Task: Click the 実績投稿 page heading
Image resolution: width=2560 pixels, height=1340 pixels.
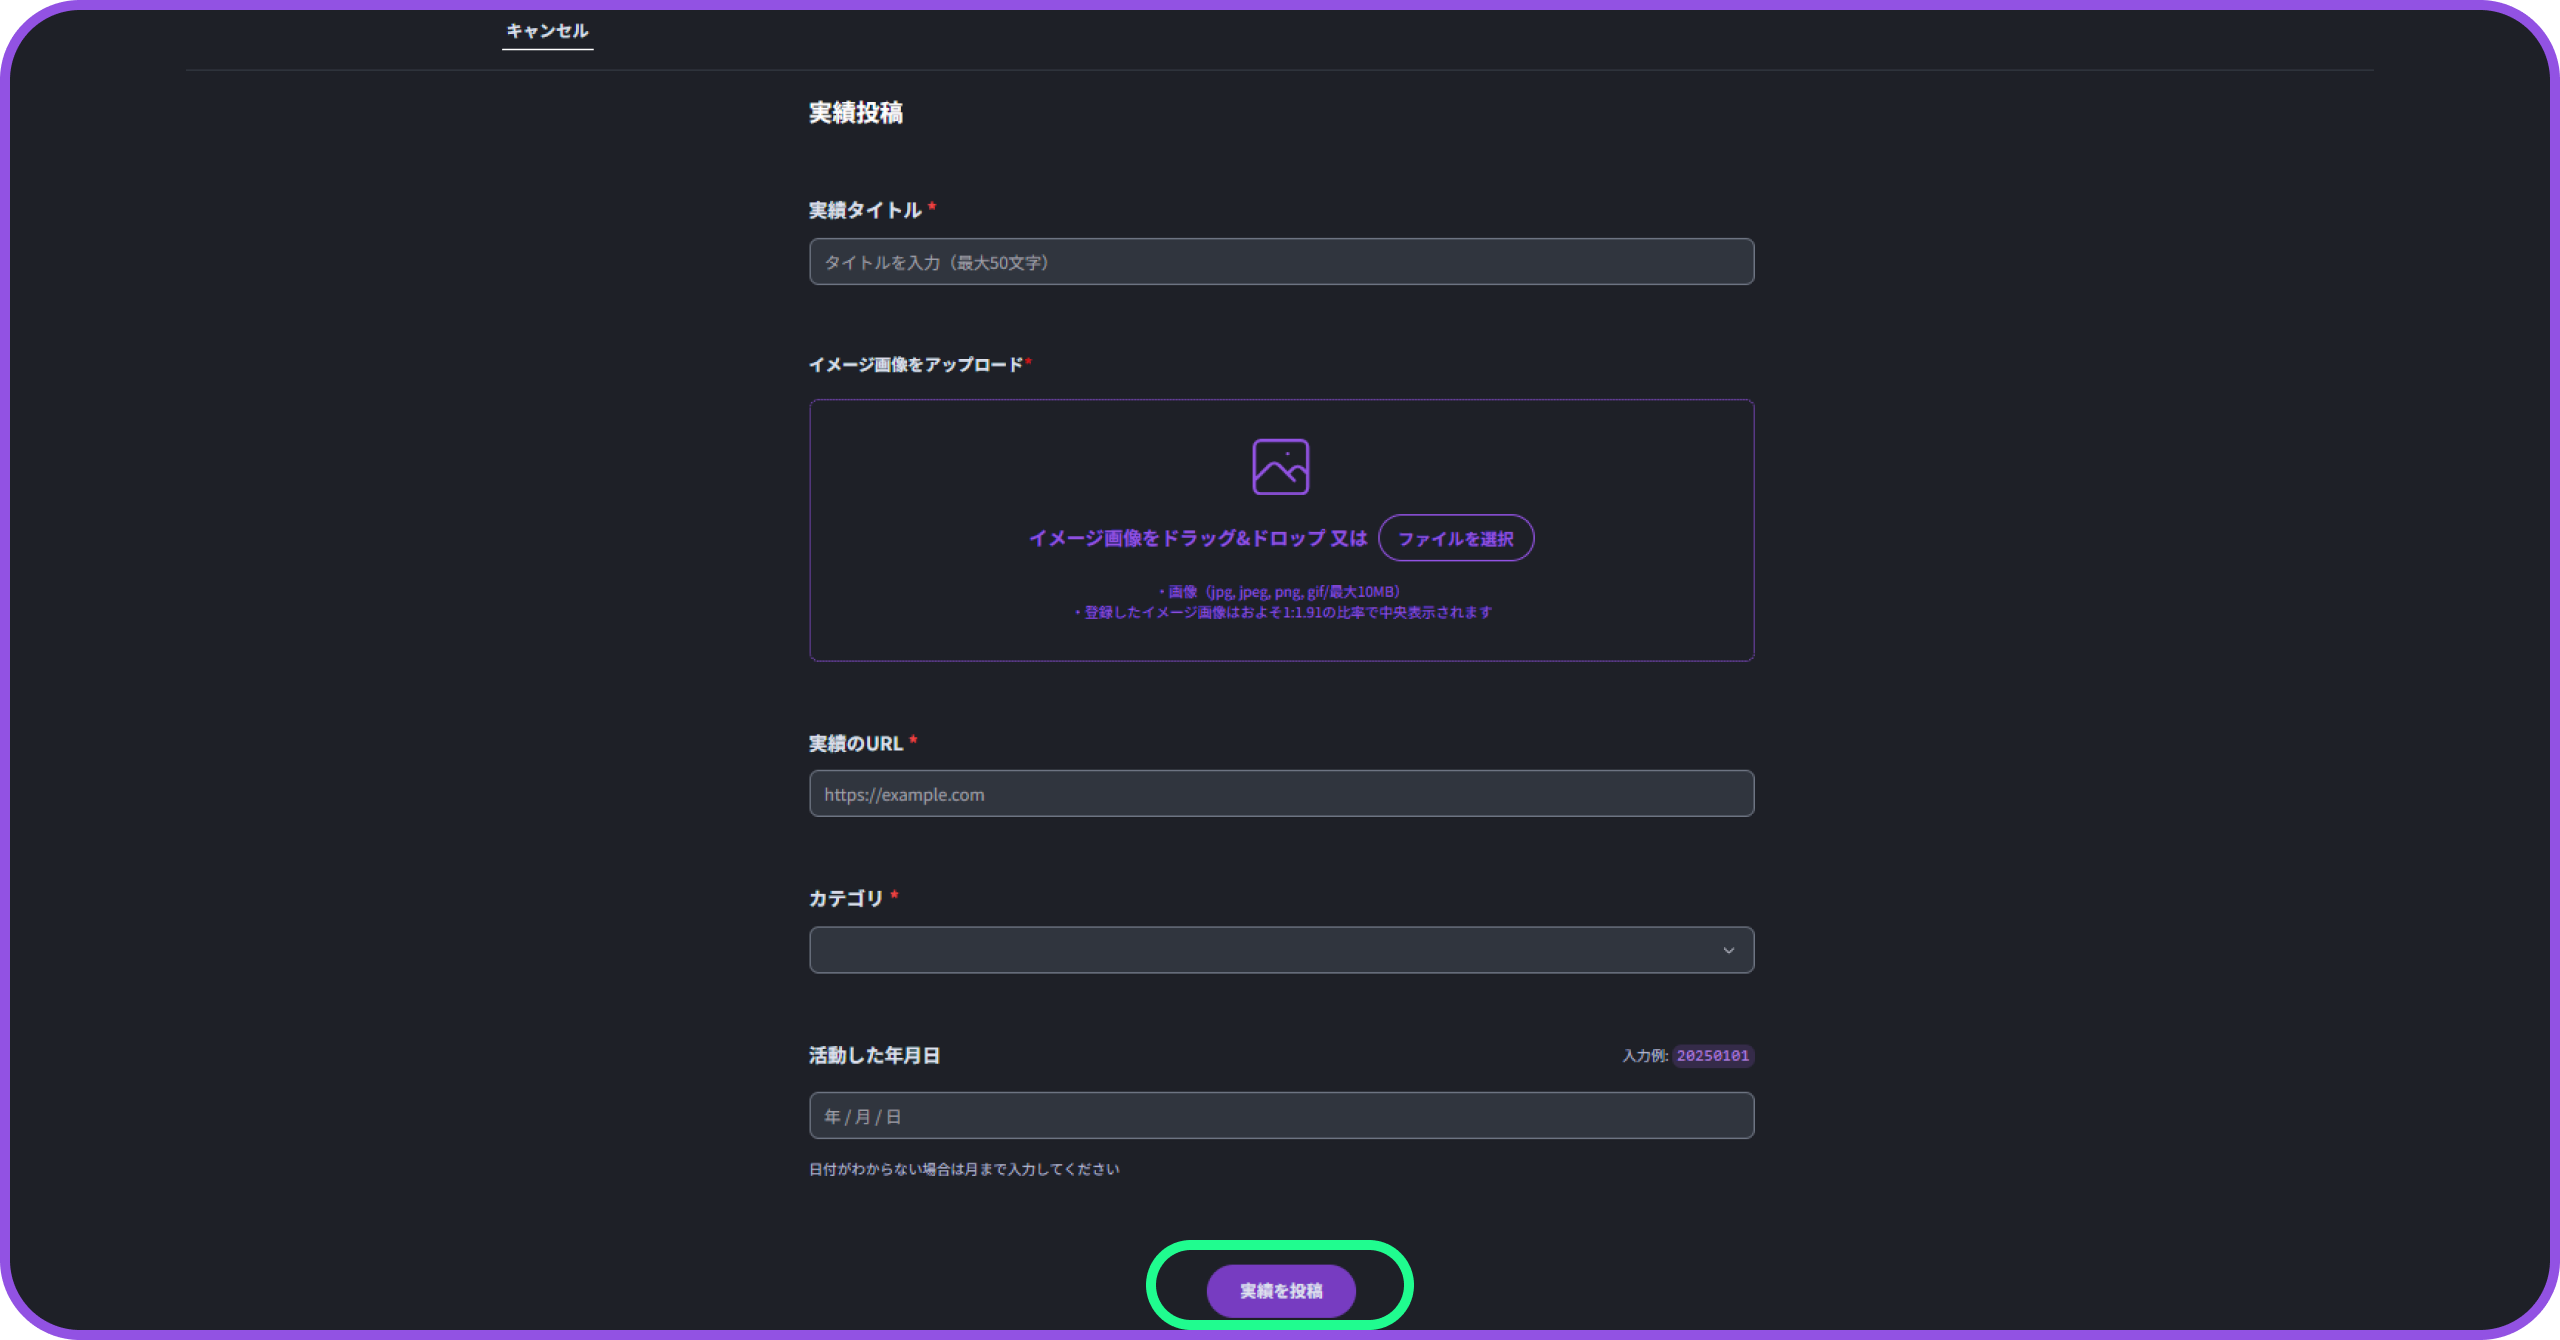Action: 855,113
